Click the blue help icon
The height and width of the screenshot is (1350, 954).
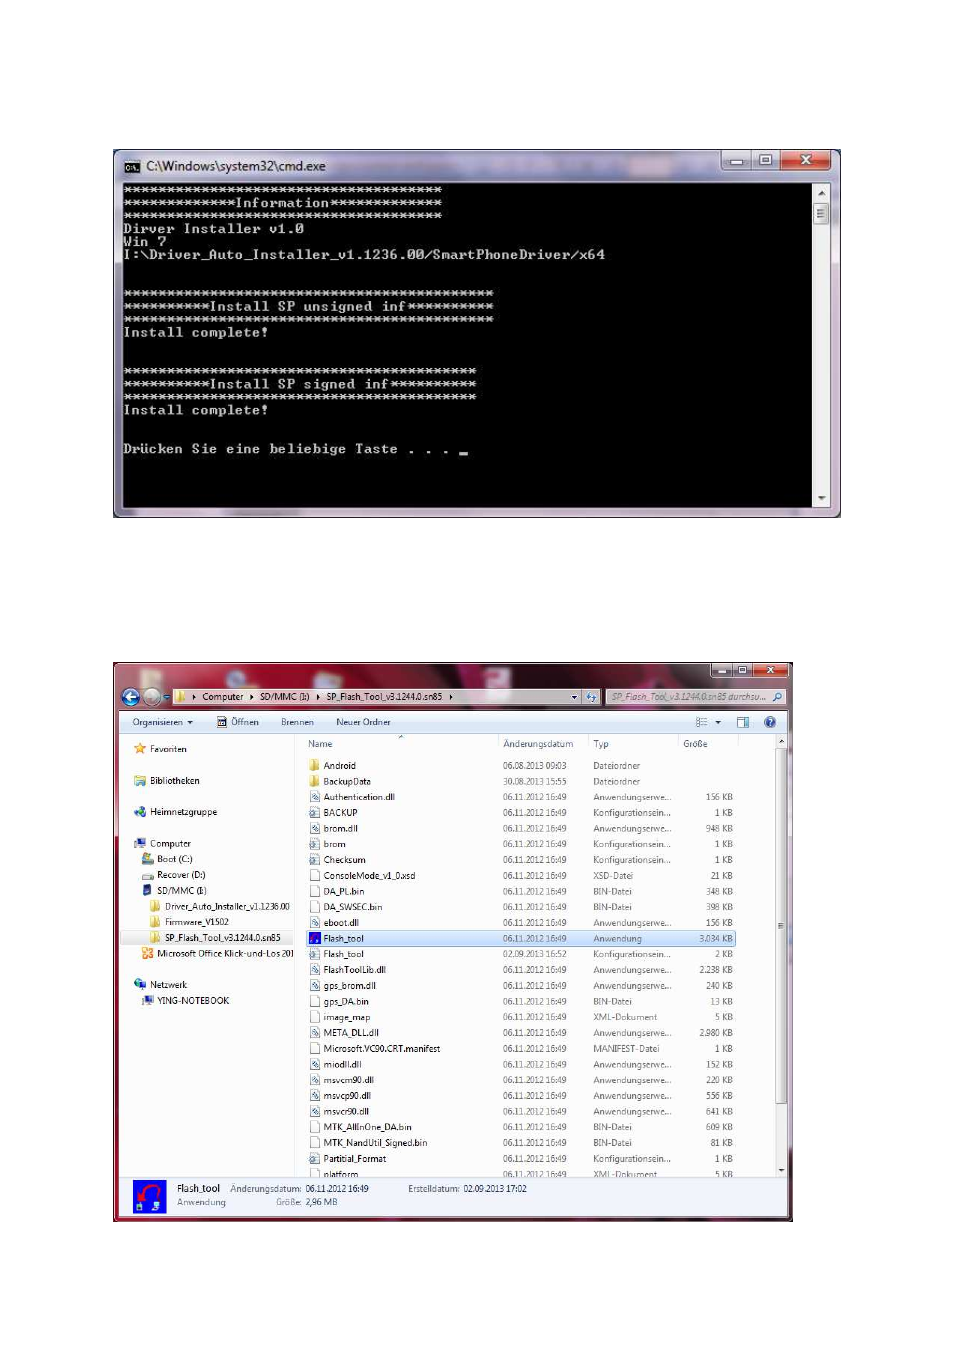click(x=770, y=722)
